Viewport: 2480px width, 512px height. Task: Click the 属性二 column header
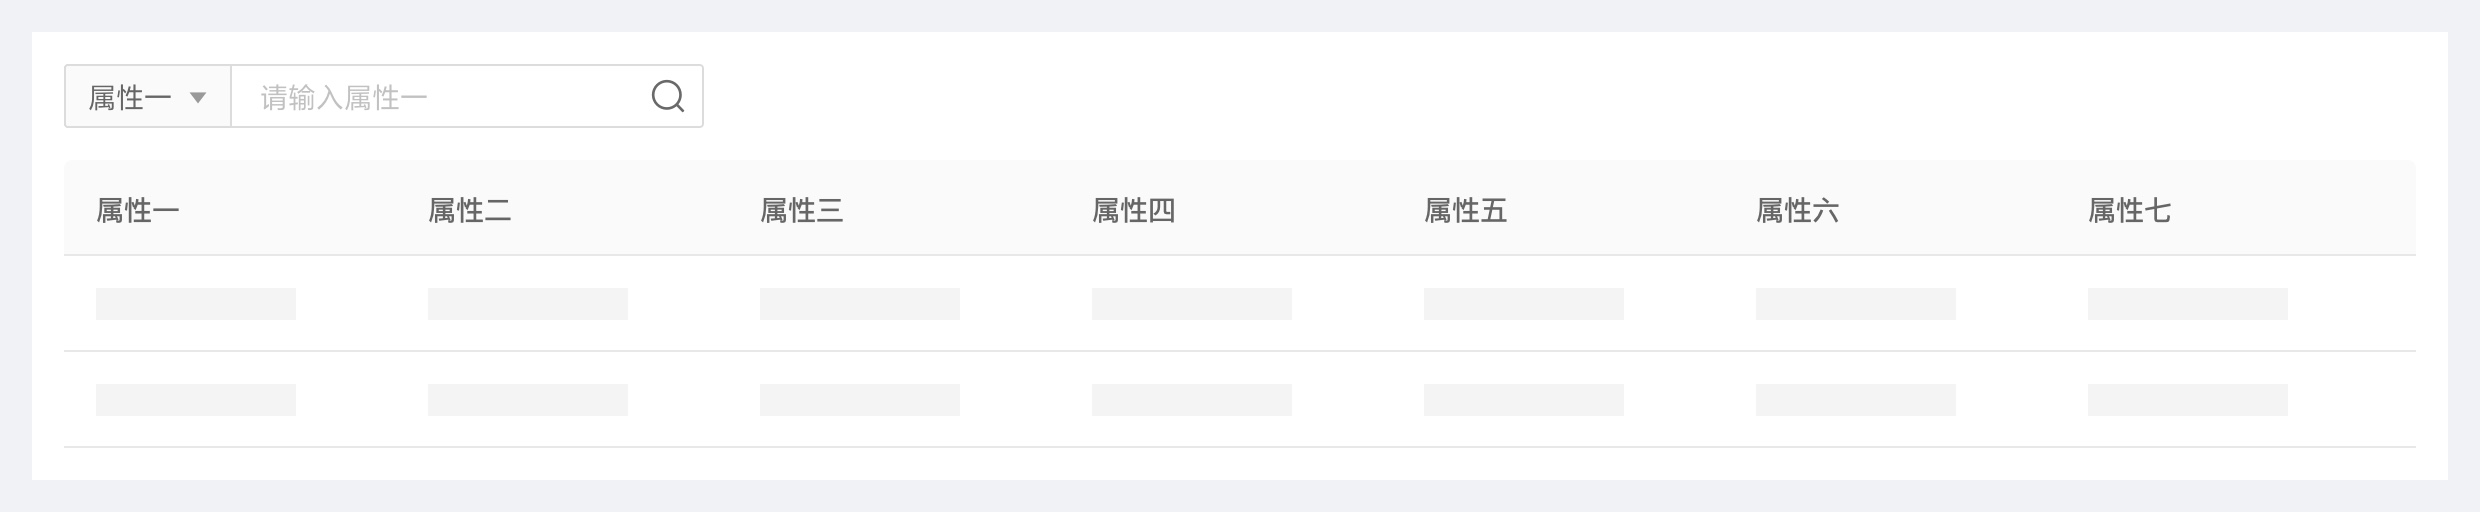click(470, 211)
